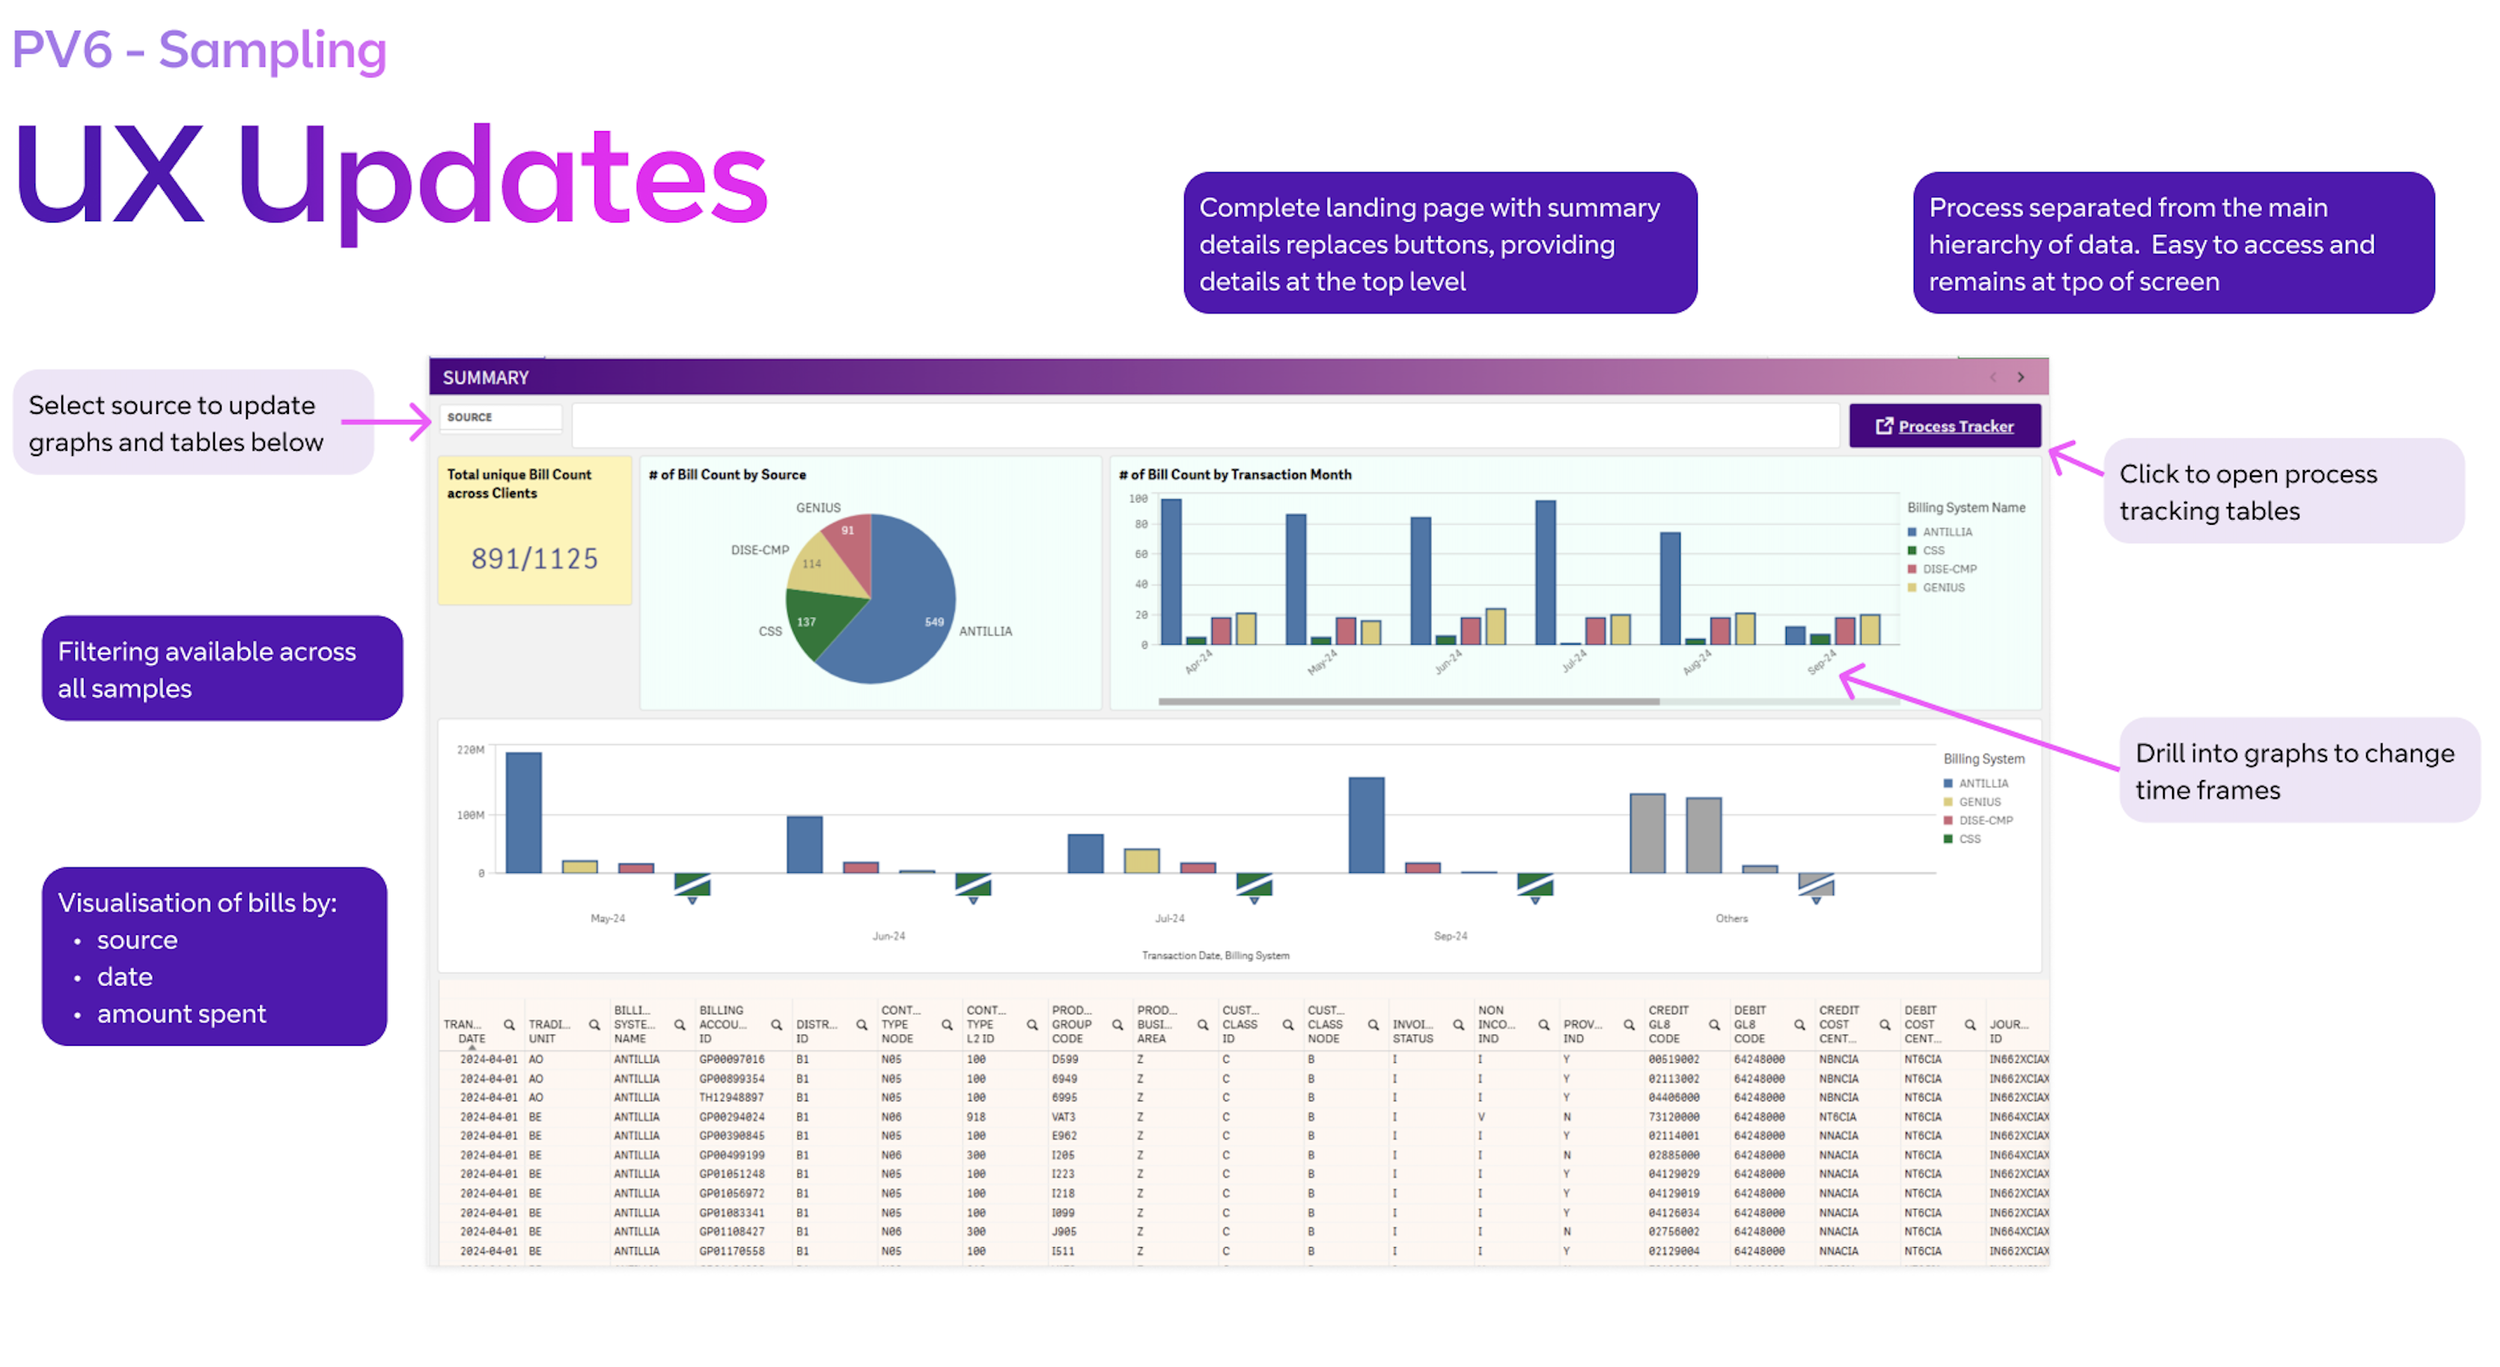
Task: Click table cell GP00097016
Action: pyautogui.click(x=732, y=1059)
